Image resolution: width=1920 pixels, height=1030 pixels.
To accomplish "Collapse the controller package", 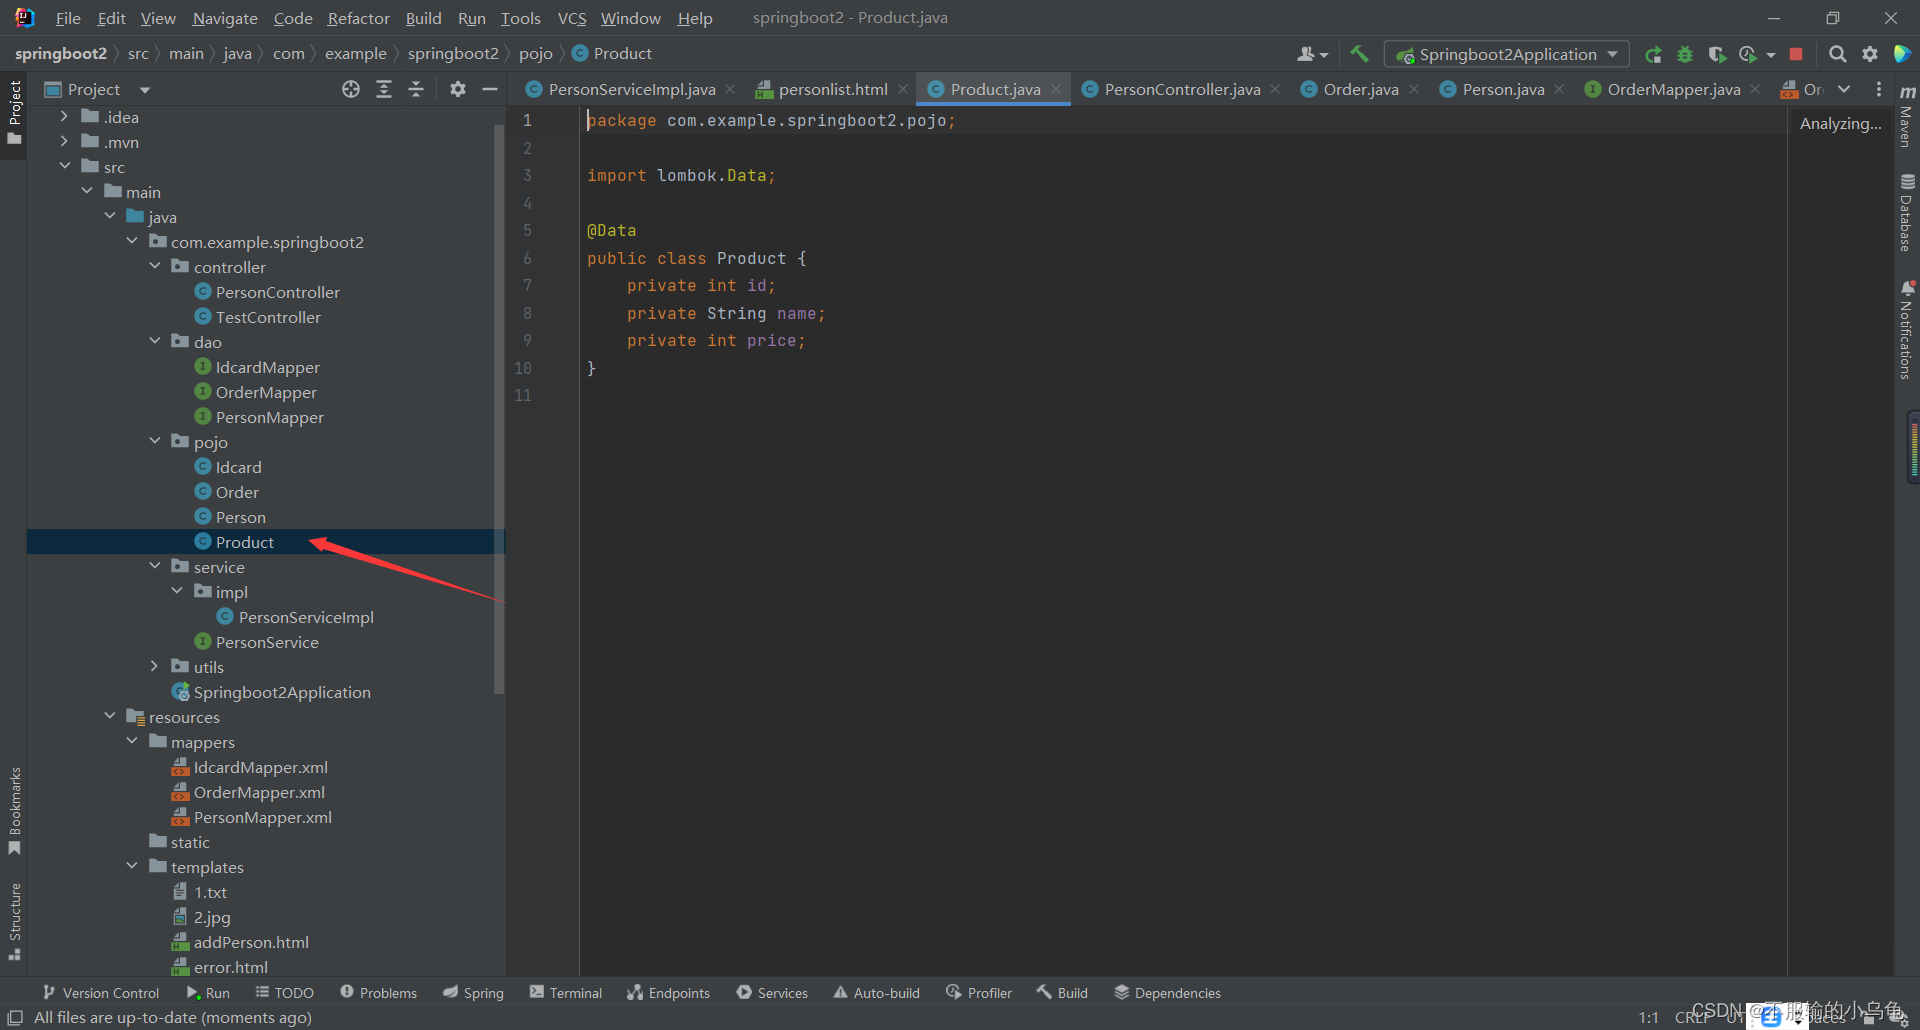I will tap(155, 267).
